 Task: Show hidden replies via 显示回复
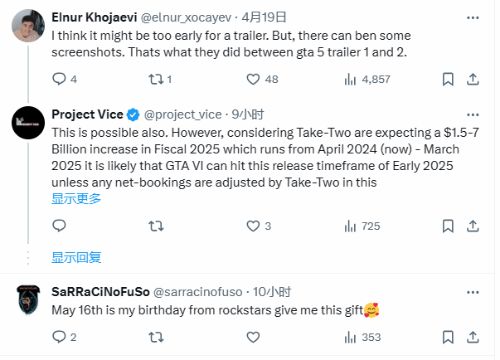76,257
